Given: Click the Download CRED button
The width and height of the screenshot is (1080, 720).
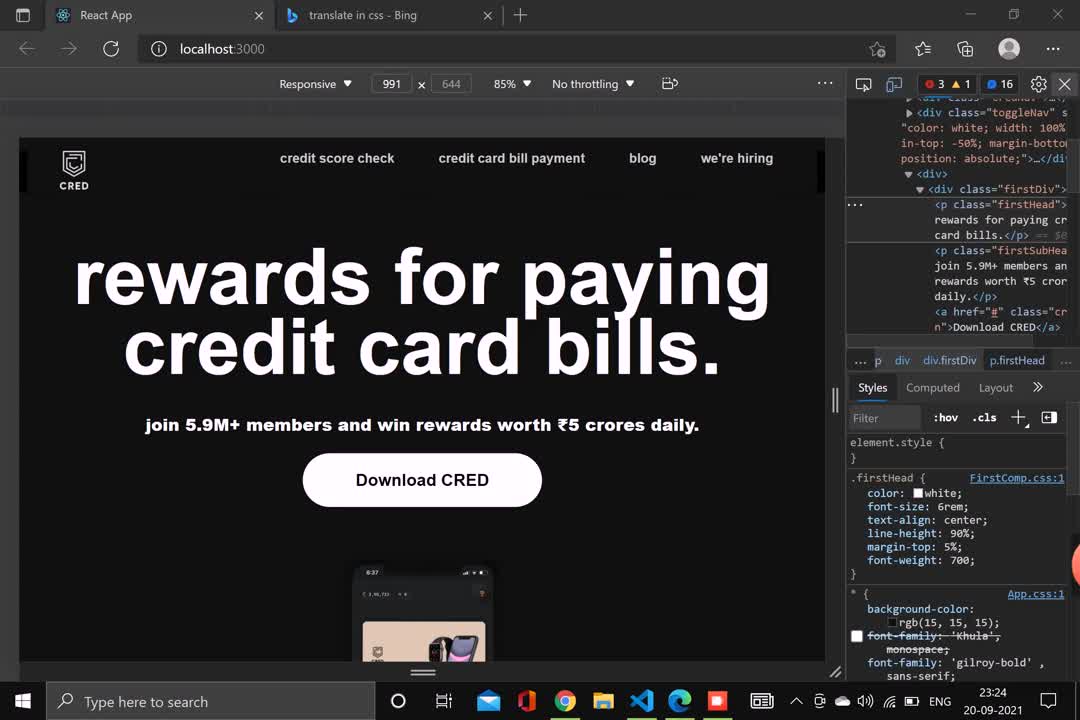Looking at the screenshot, I should click(x=422, y=480).
